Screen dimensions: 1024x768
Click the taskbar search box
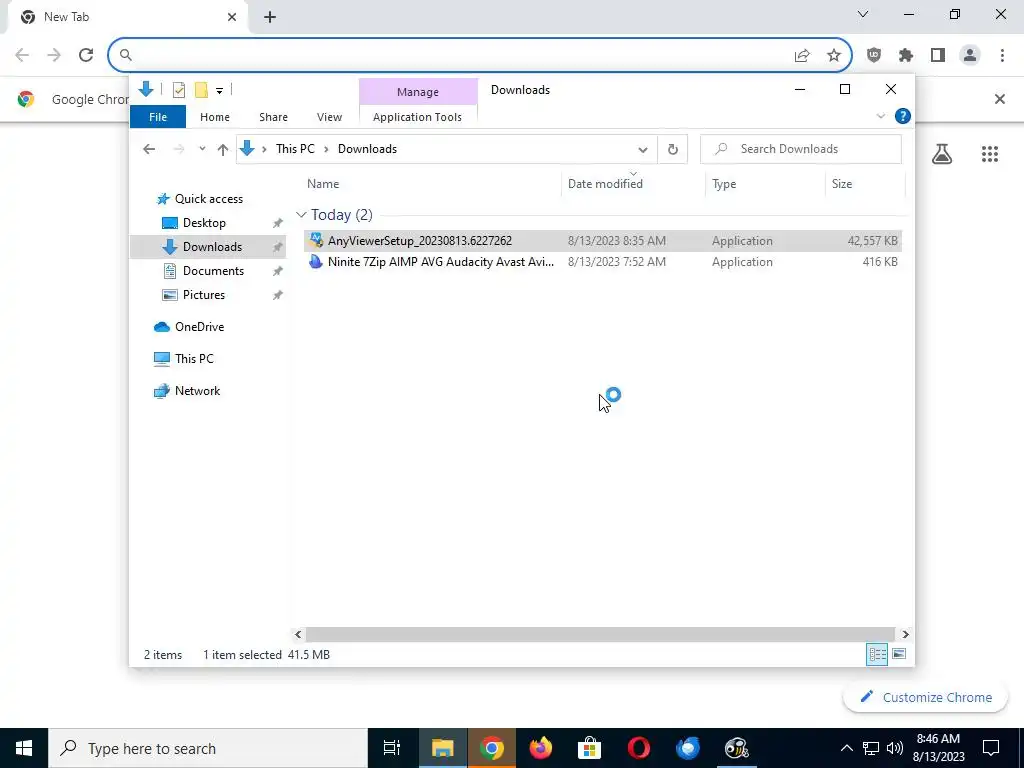pos(208,748)
